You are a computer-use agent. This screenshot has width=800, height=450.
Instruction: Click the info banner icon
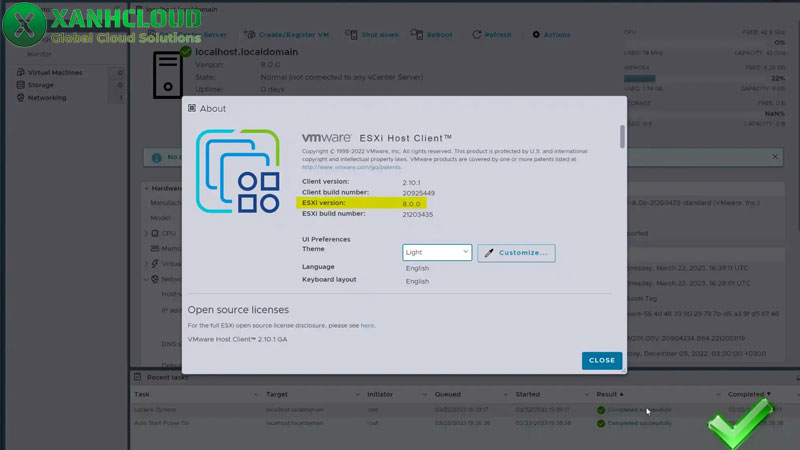tap(157, 158)
